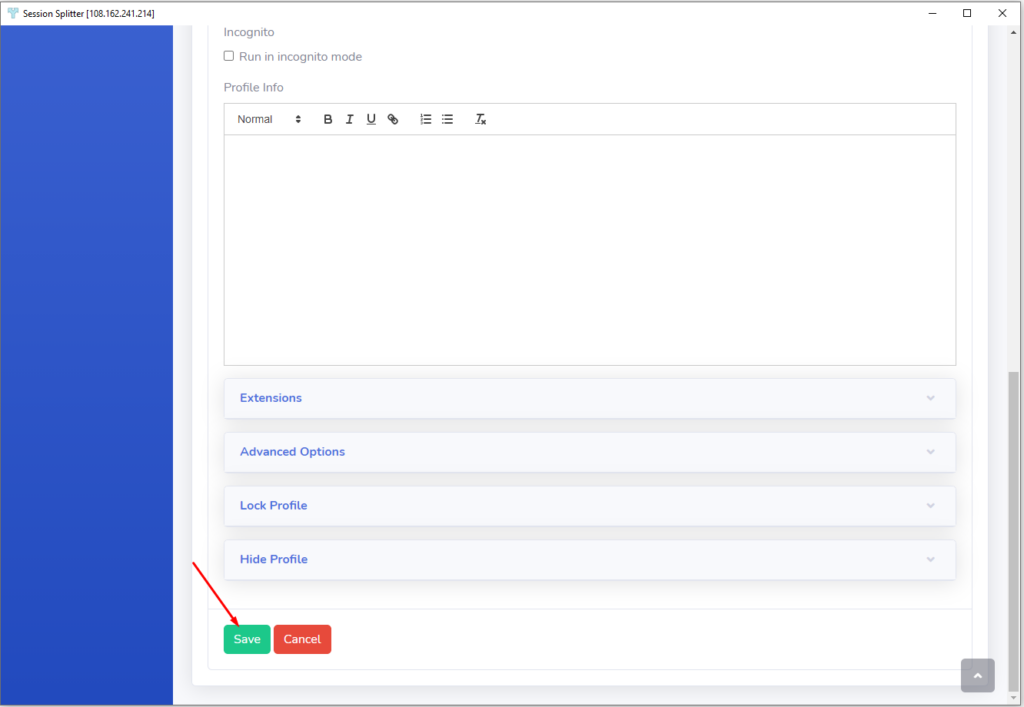1024x707 pixels.
Task: Expand the Extensions section
Action: click(590, 398)
